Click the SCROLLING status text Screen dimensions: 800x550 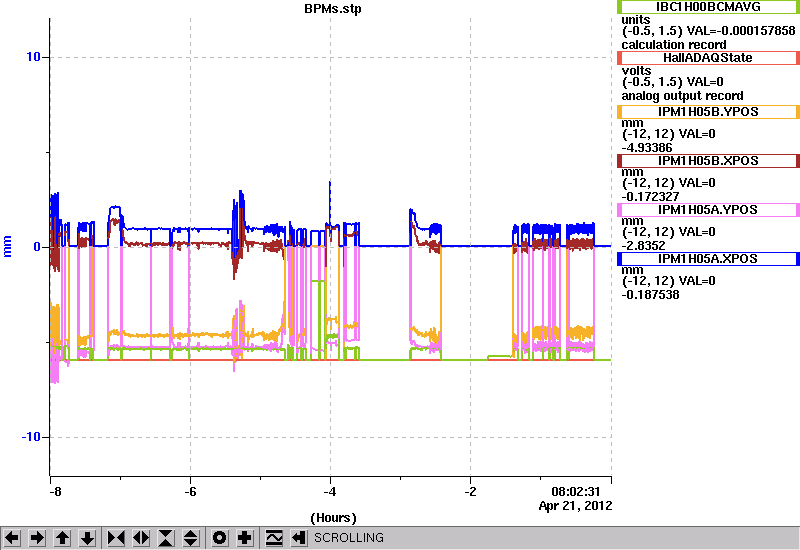tap(349, 538)
